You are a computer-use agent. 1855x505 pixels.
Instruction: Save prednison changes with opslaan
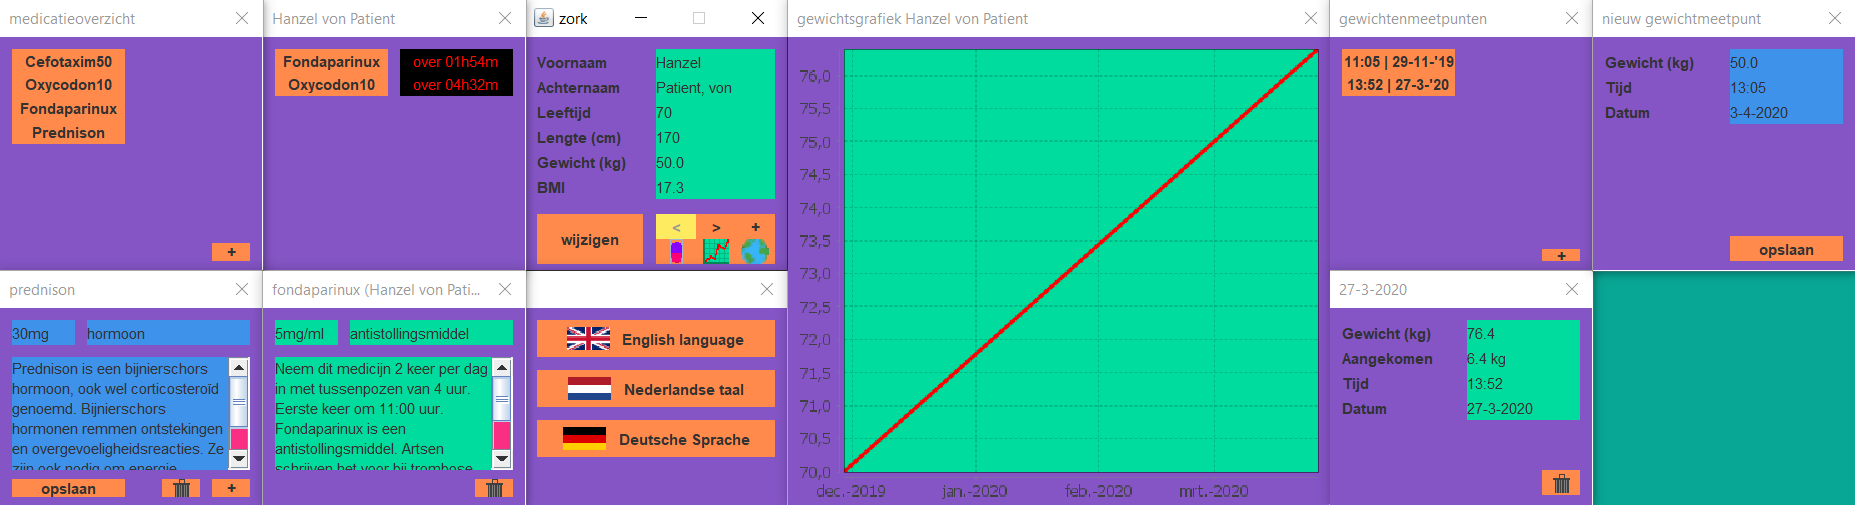click(68, 488)
